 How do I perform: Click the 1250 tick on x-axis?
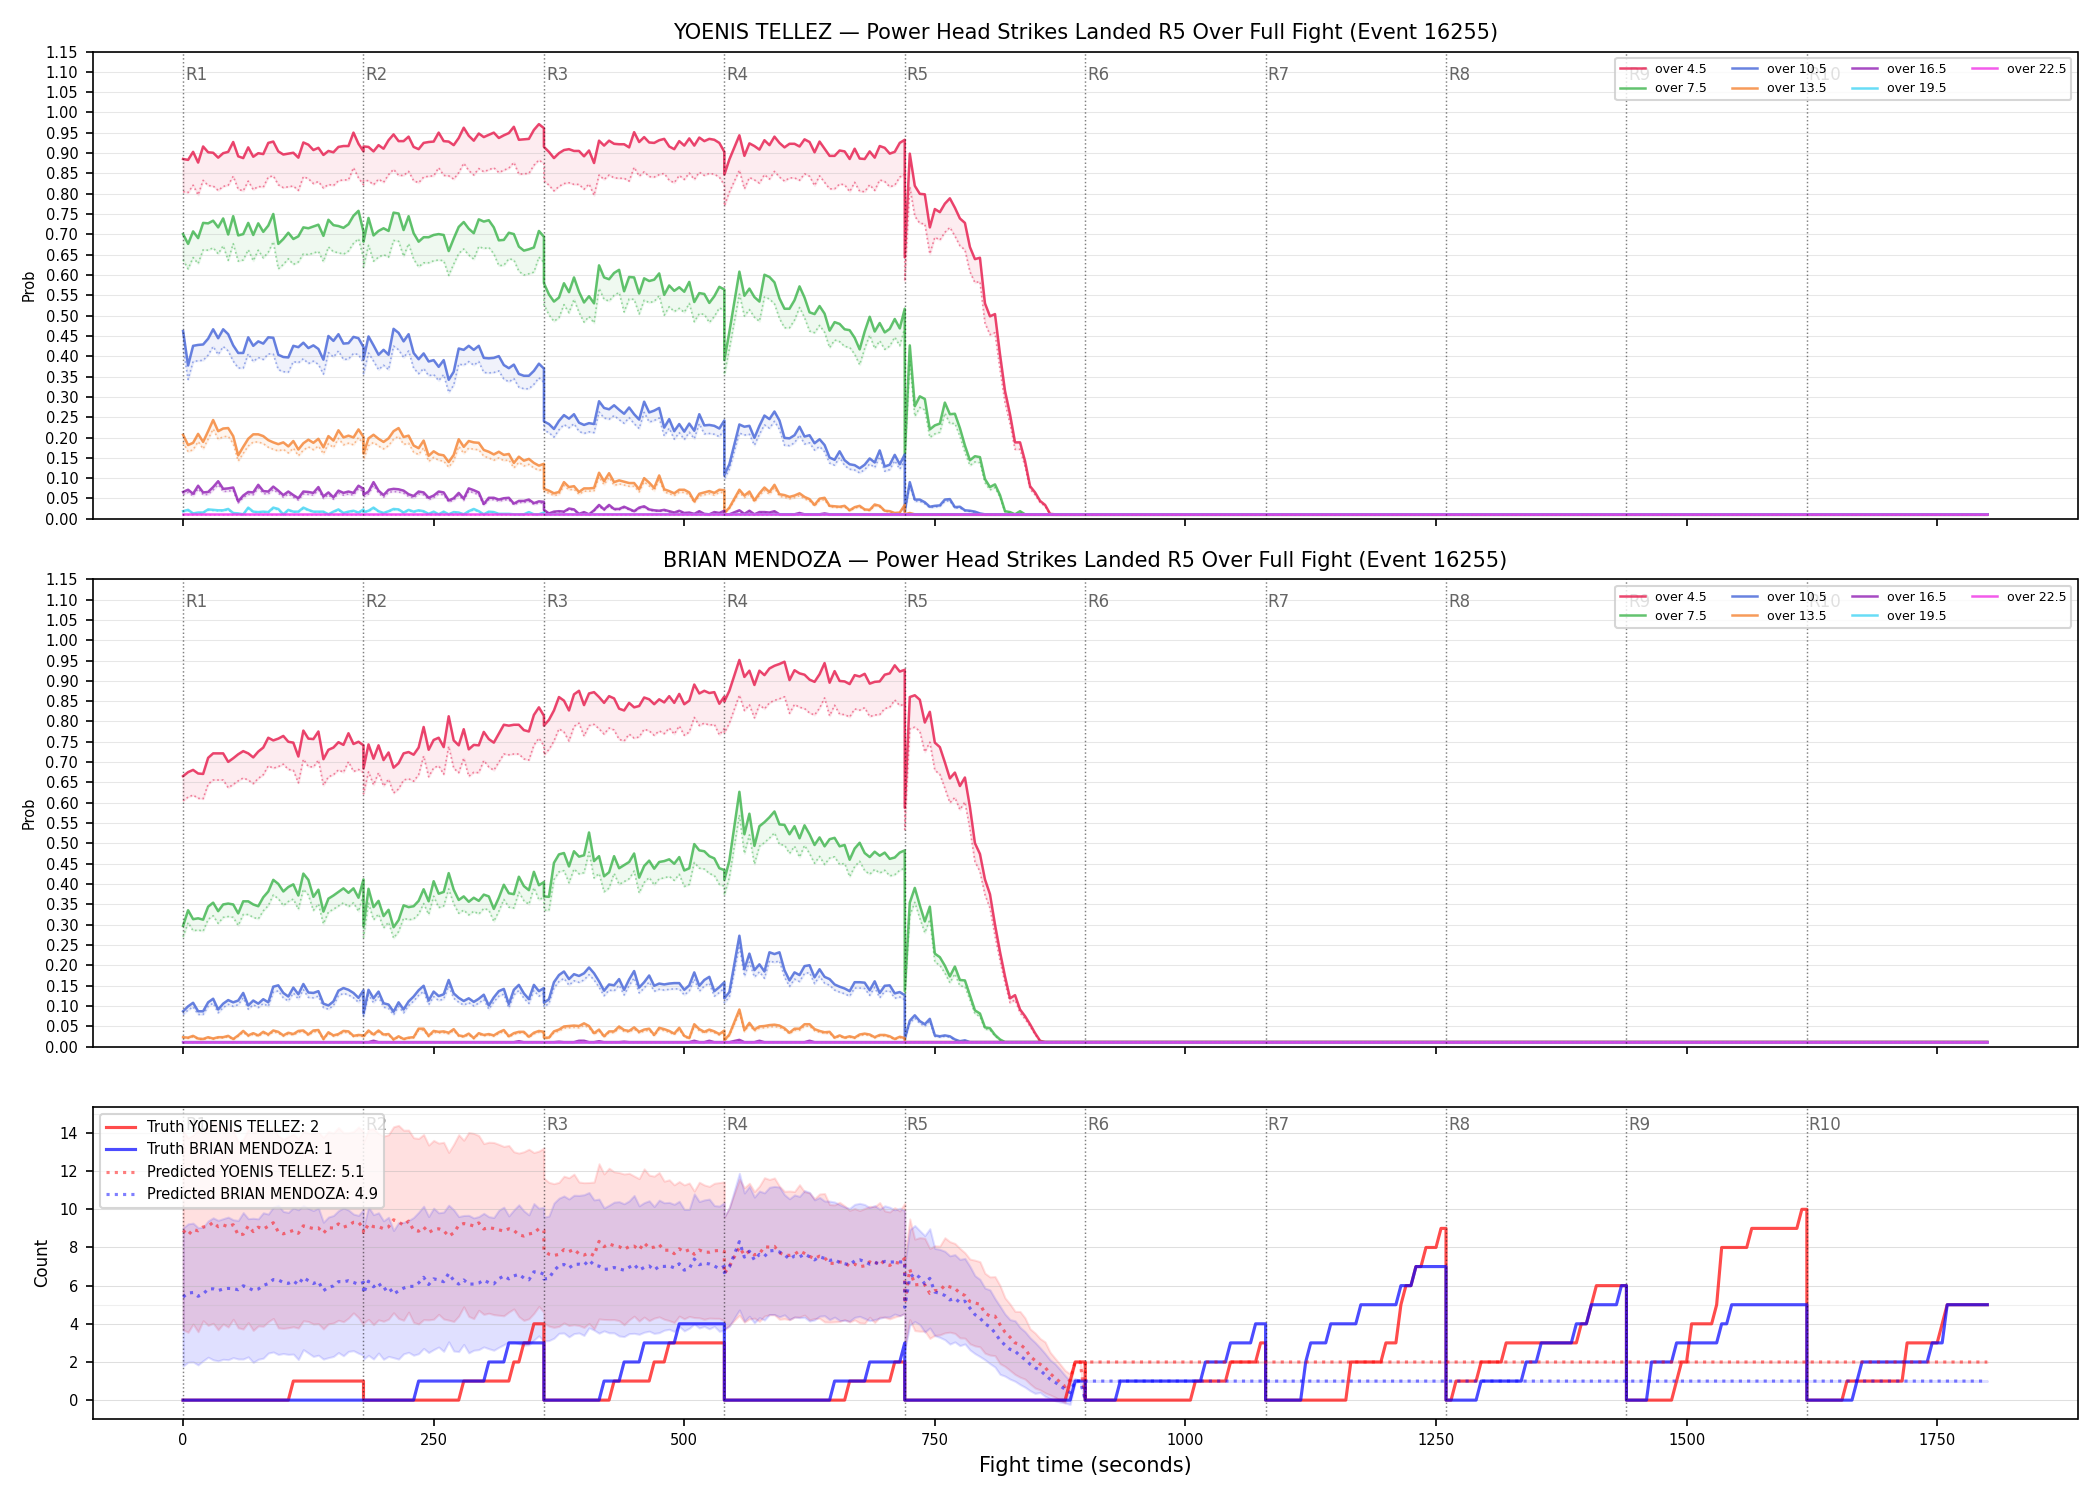1436,1440
